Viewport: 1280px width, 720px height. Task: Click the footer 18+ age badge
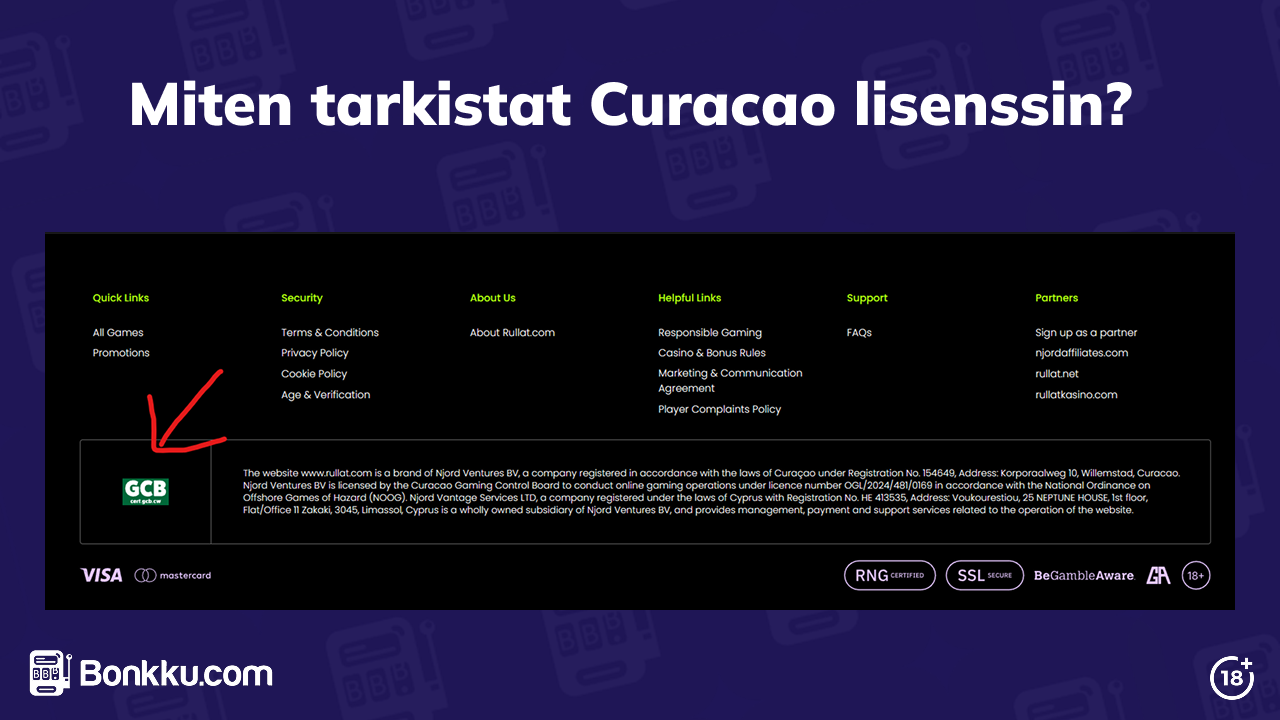1196,575
